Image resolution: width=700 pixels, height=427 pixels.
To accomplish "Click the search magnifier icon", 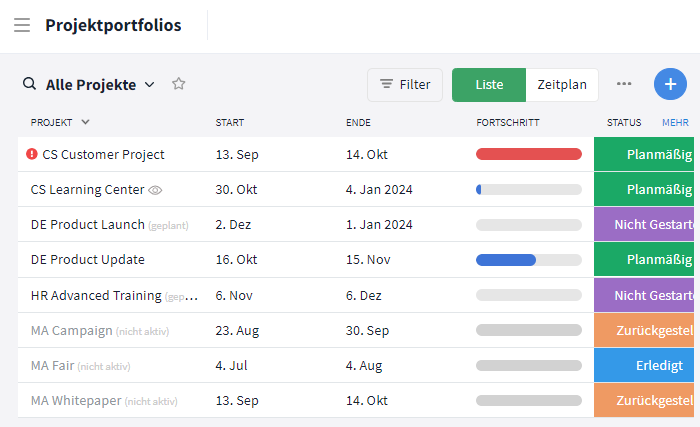I will [x=30, y=84].
